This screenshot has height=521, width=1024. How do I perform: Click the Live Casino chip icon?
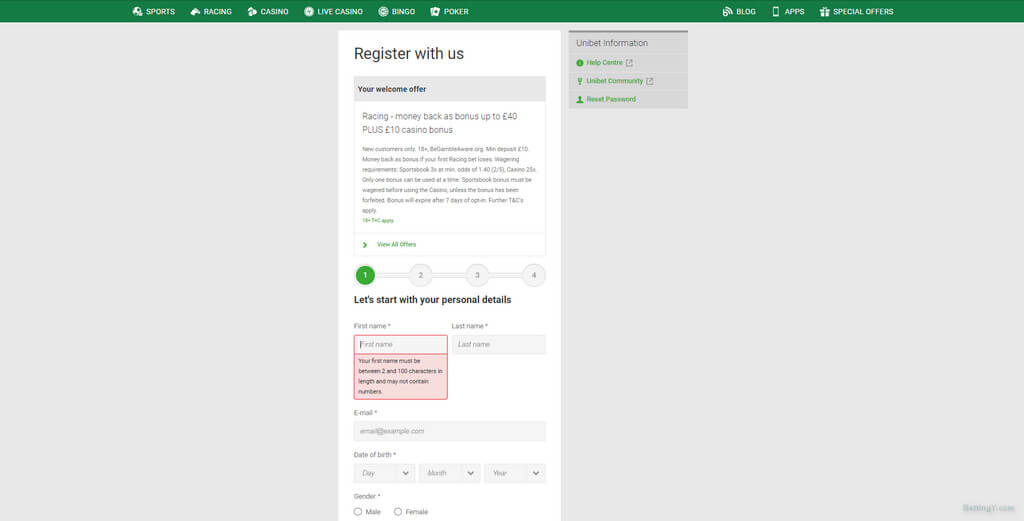point(309,11)
